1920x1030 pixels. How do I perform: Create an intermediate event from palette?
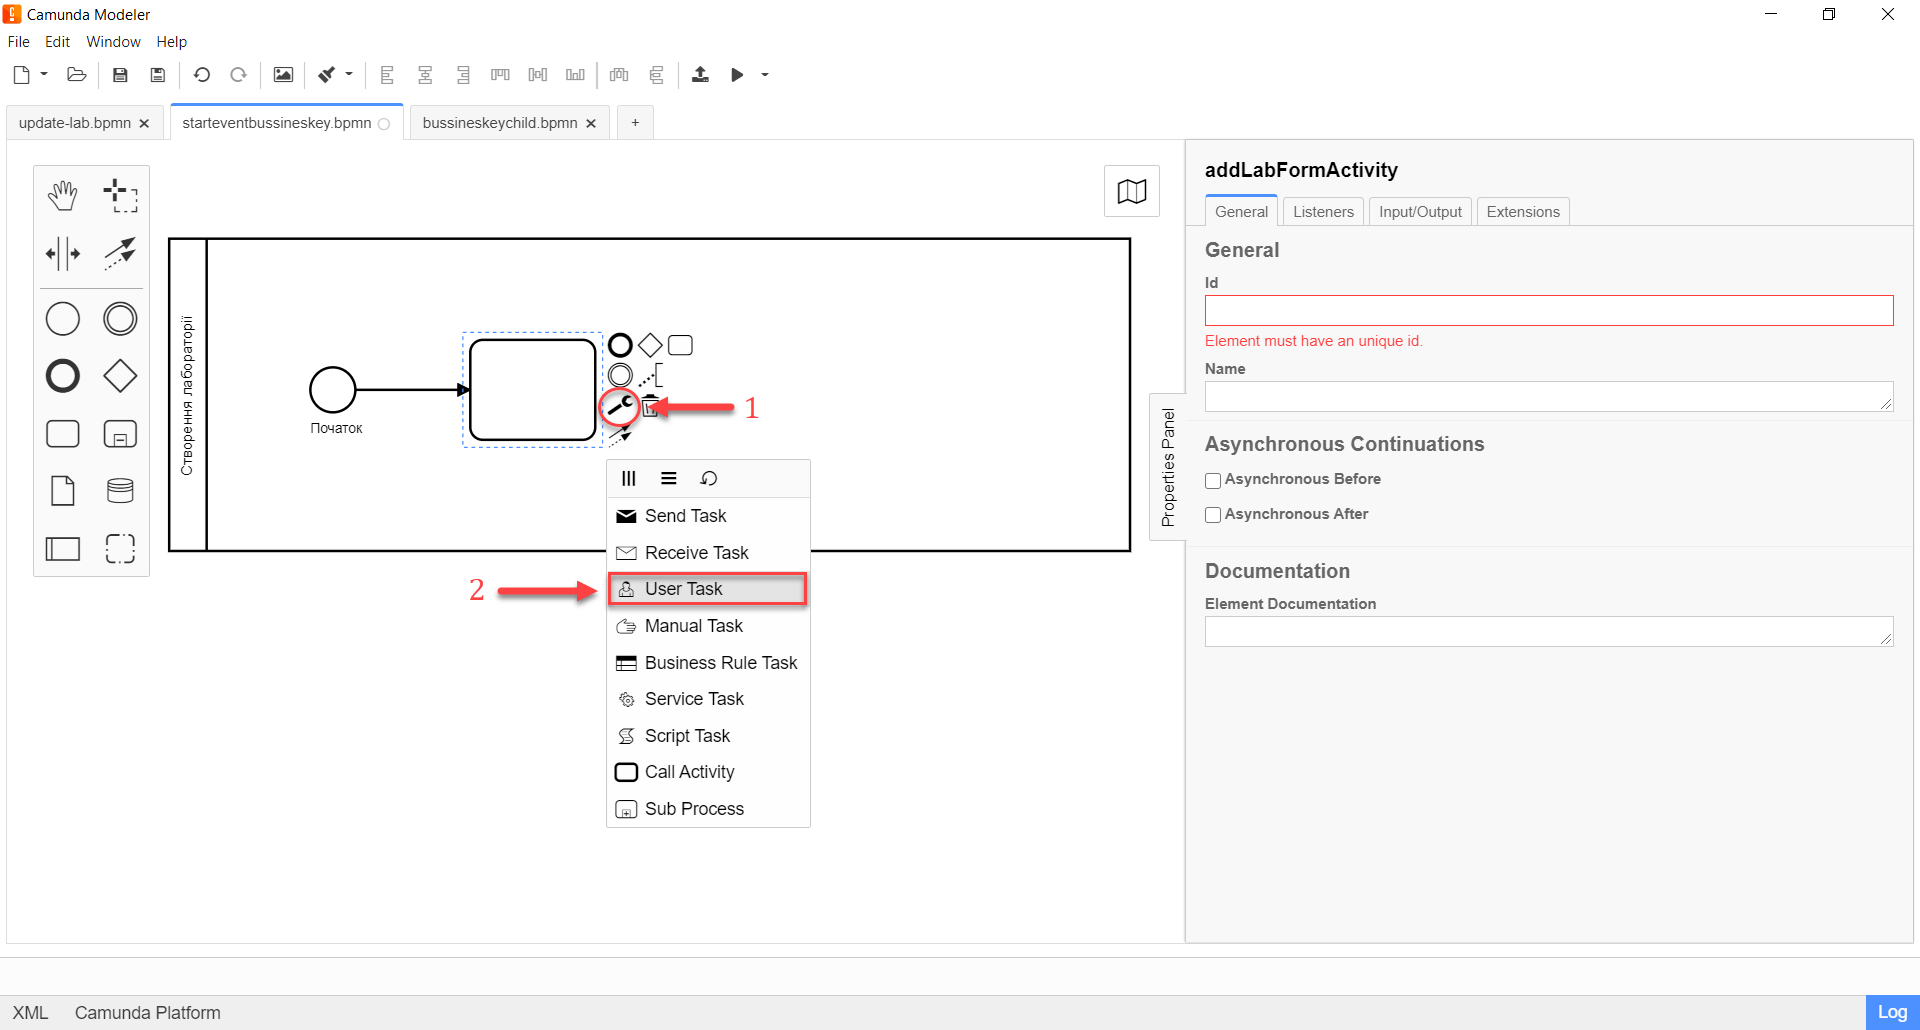[120, 319]
